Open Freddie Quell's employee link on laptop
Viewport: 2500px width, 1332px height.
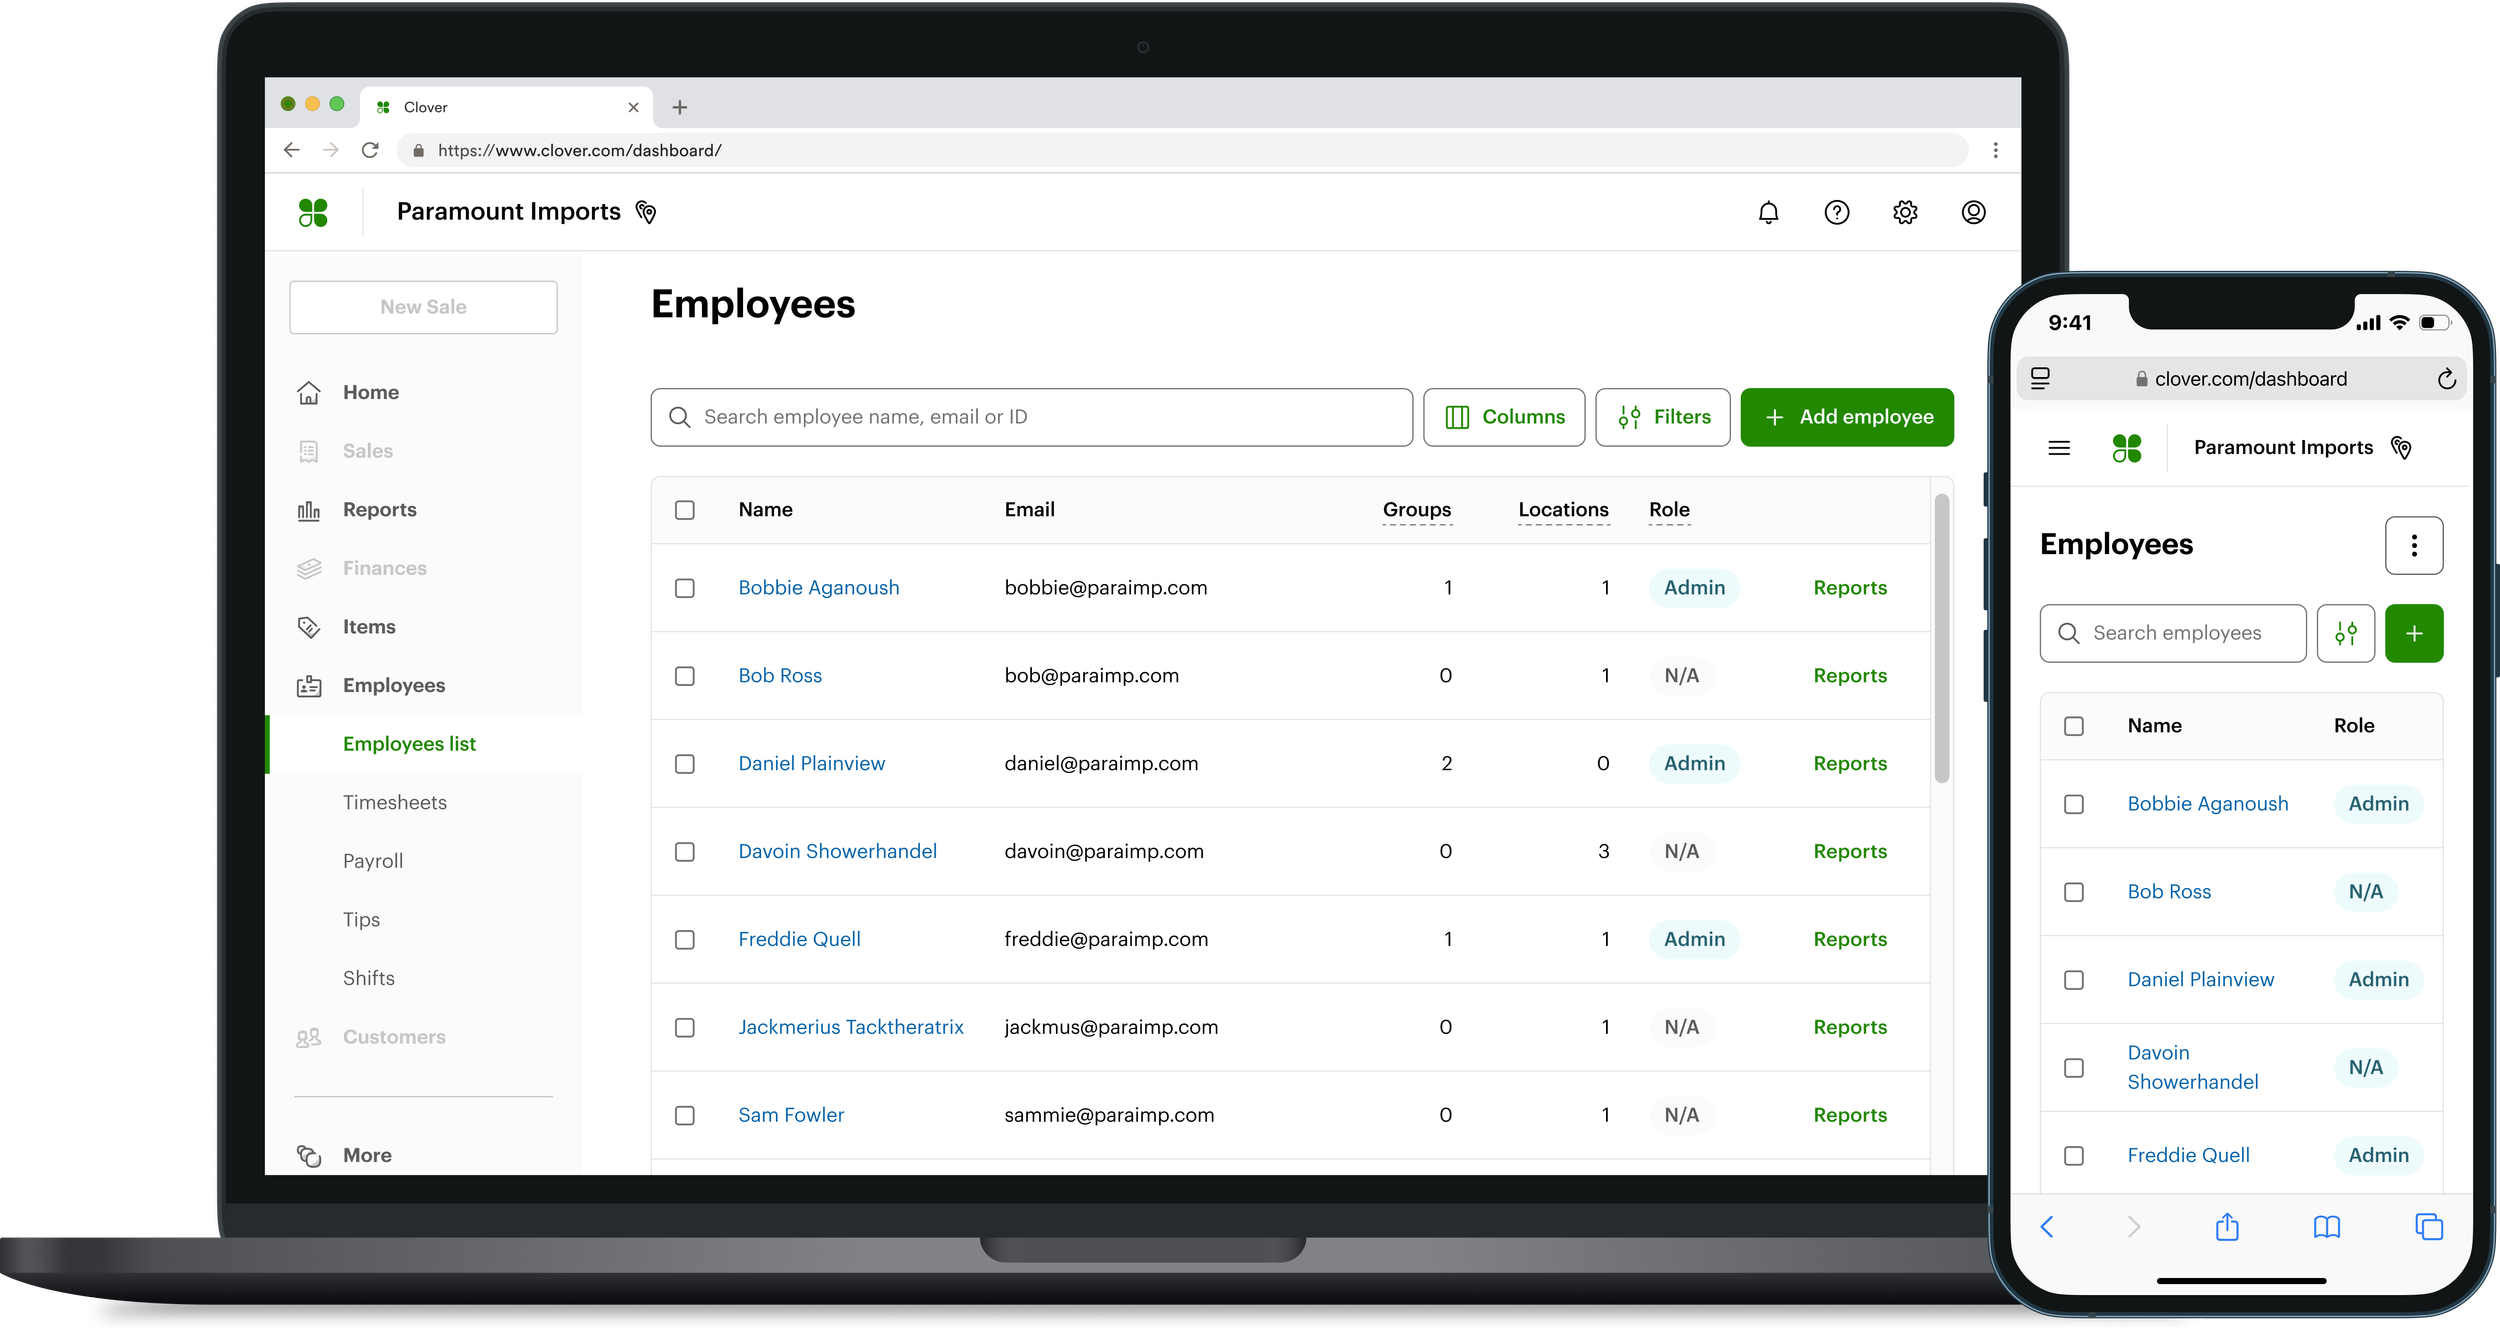(799, 939)
